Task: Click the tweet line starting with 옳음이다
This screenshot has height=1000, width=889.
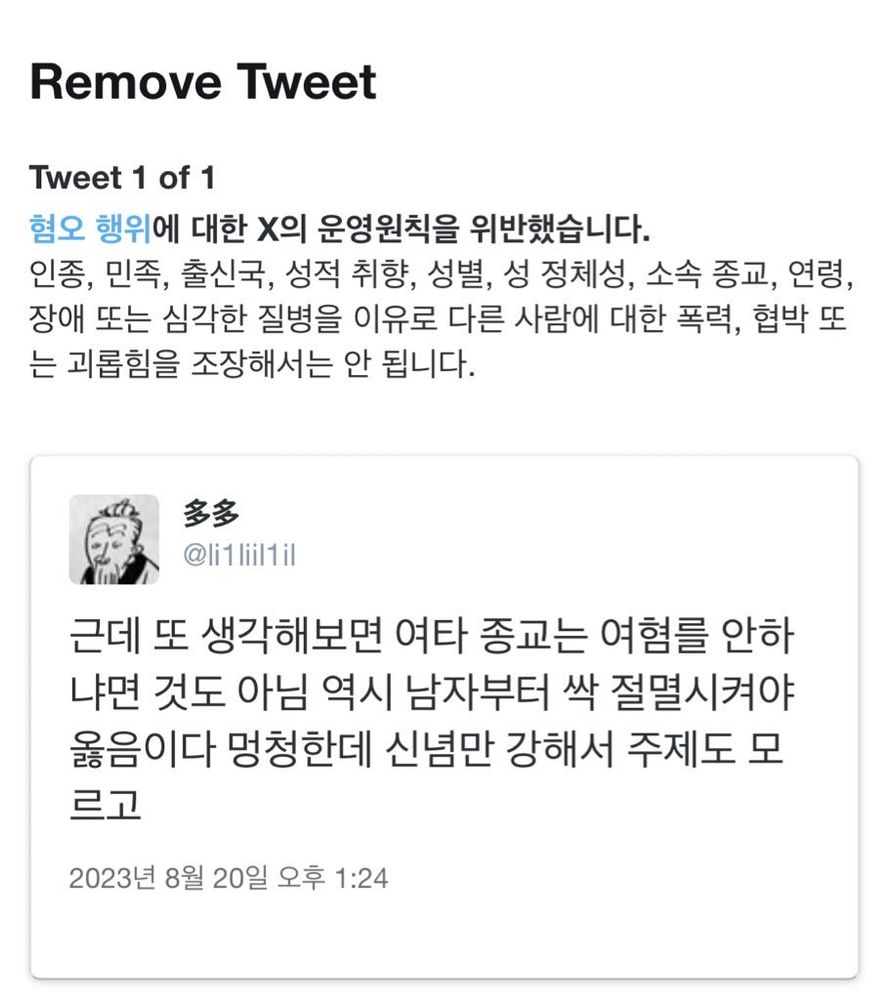Action: [x=426, y=748]
